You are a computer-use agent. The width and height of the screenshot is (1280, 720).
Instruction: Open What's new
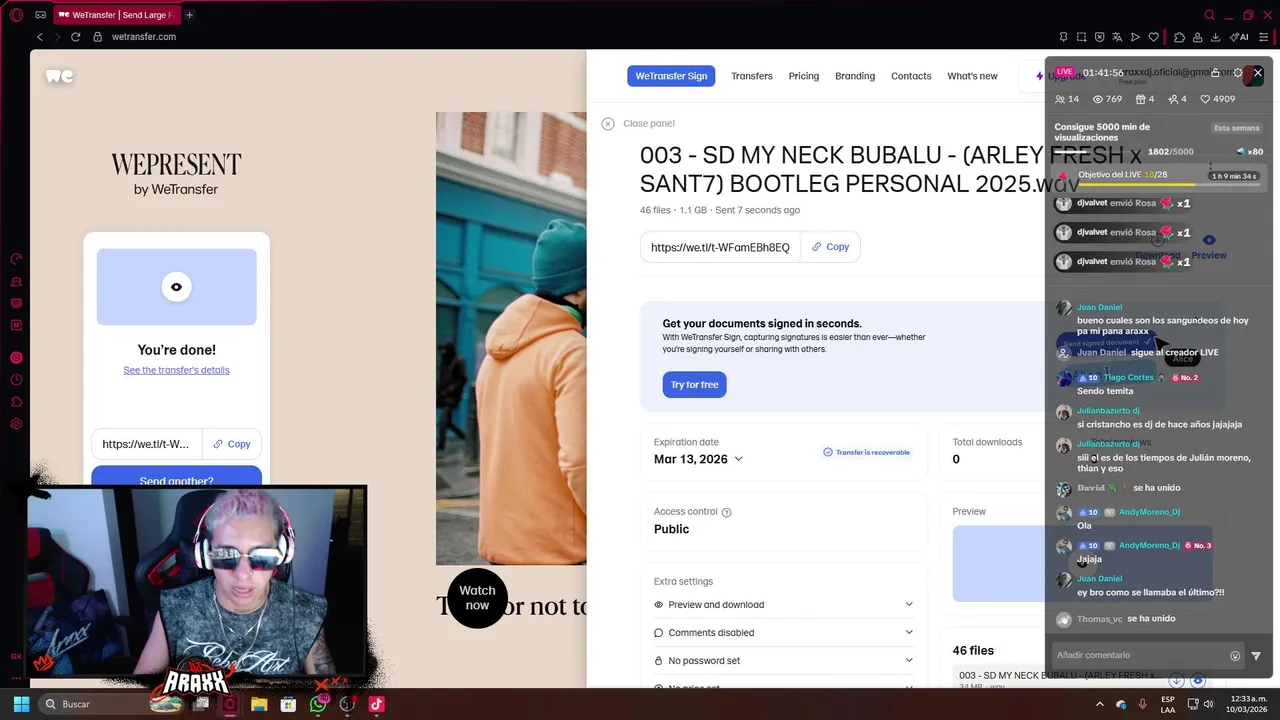pyautogui.click(x=972, y=76)
